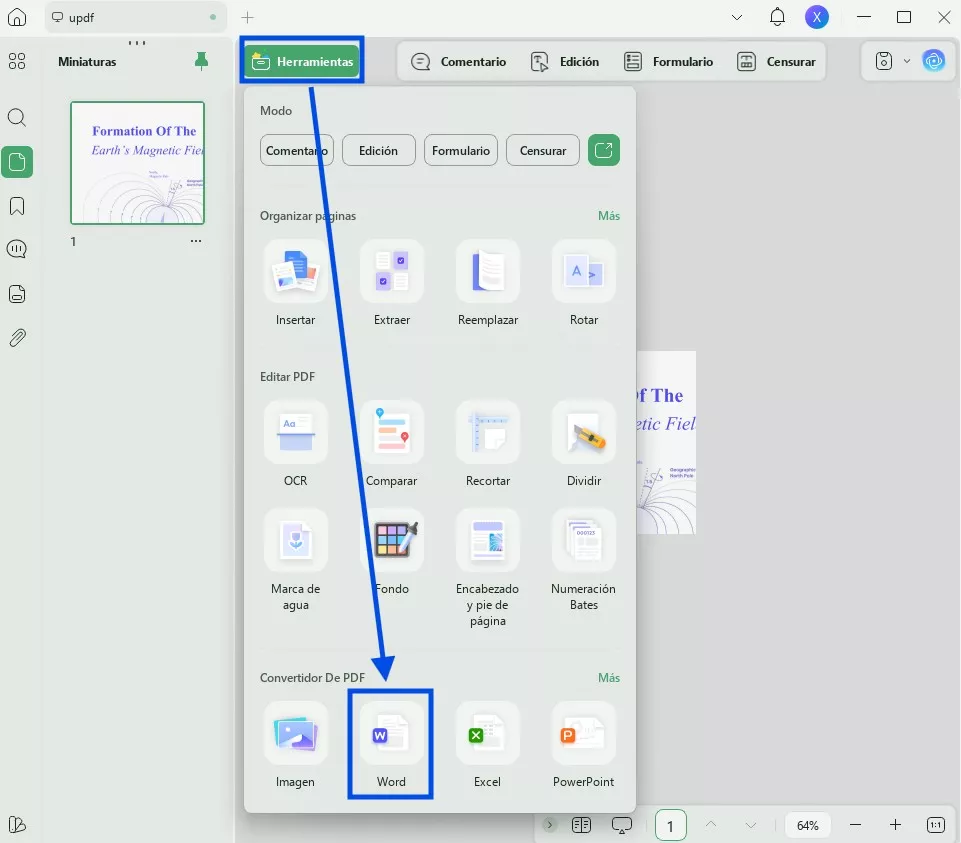The width and height of the screenshot is (961, 843).
Task: Switch to Edición mode in top toolbar
Action: pos(564,61)
